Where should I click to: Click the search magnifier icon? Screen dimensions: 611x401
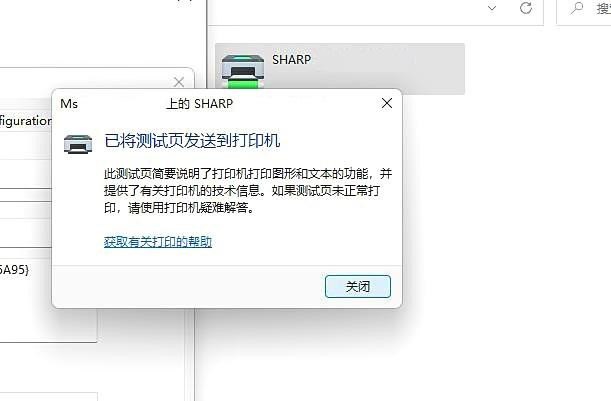tap(576, 8)
